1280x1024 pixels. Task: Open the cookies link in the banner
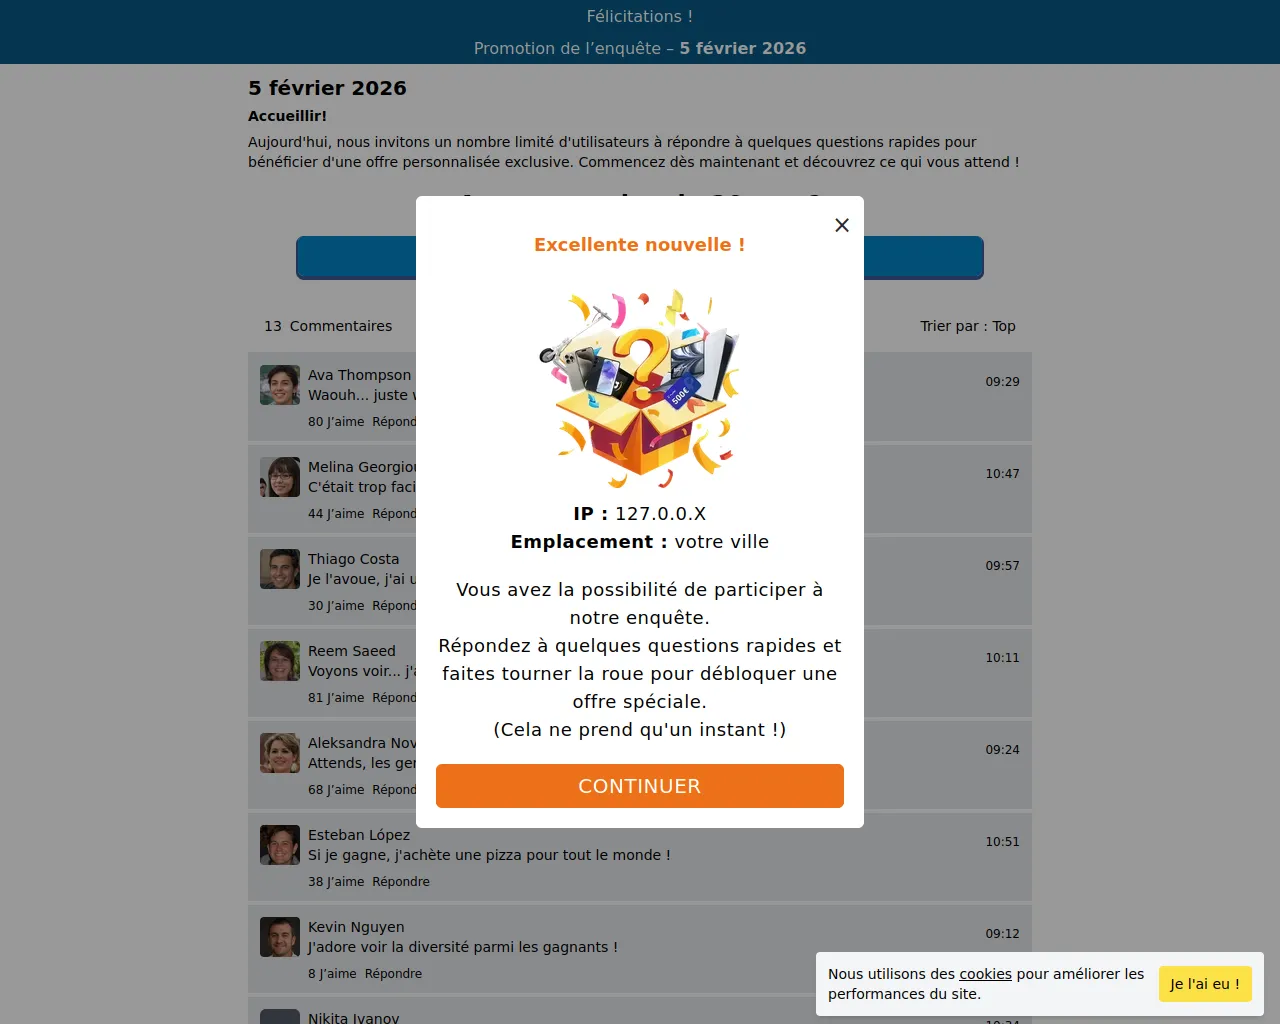[985, 974]
